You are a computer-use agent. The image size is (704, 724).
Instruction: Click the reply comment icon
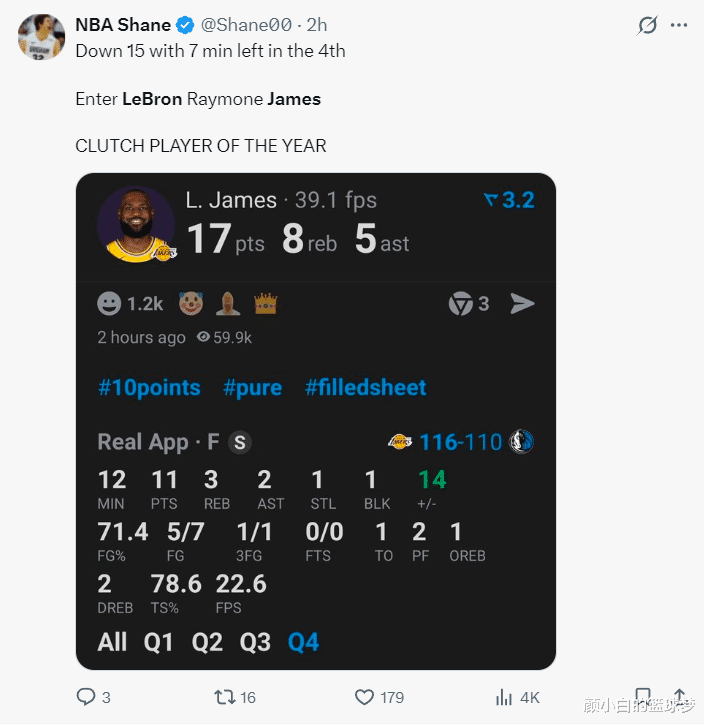point(87,697)
